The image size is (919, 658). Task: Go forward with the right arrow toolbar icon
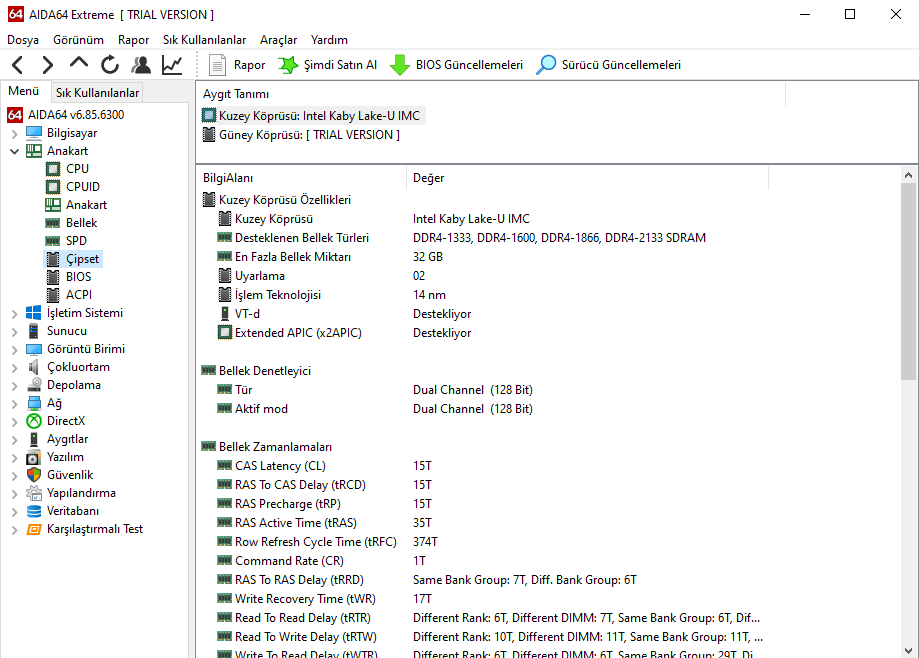[48, 64]
